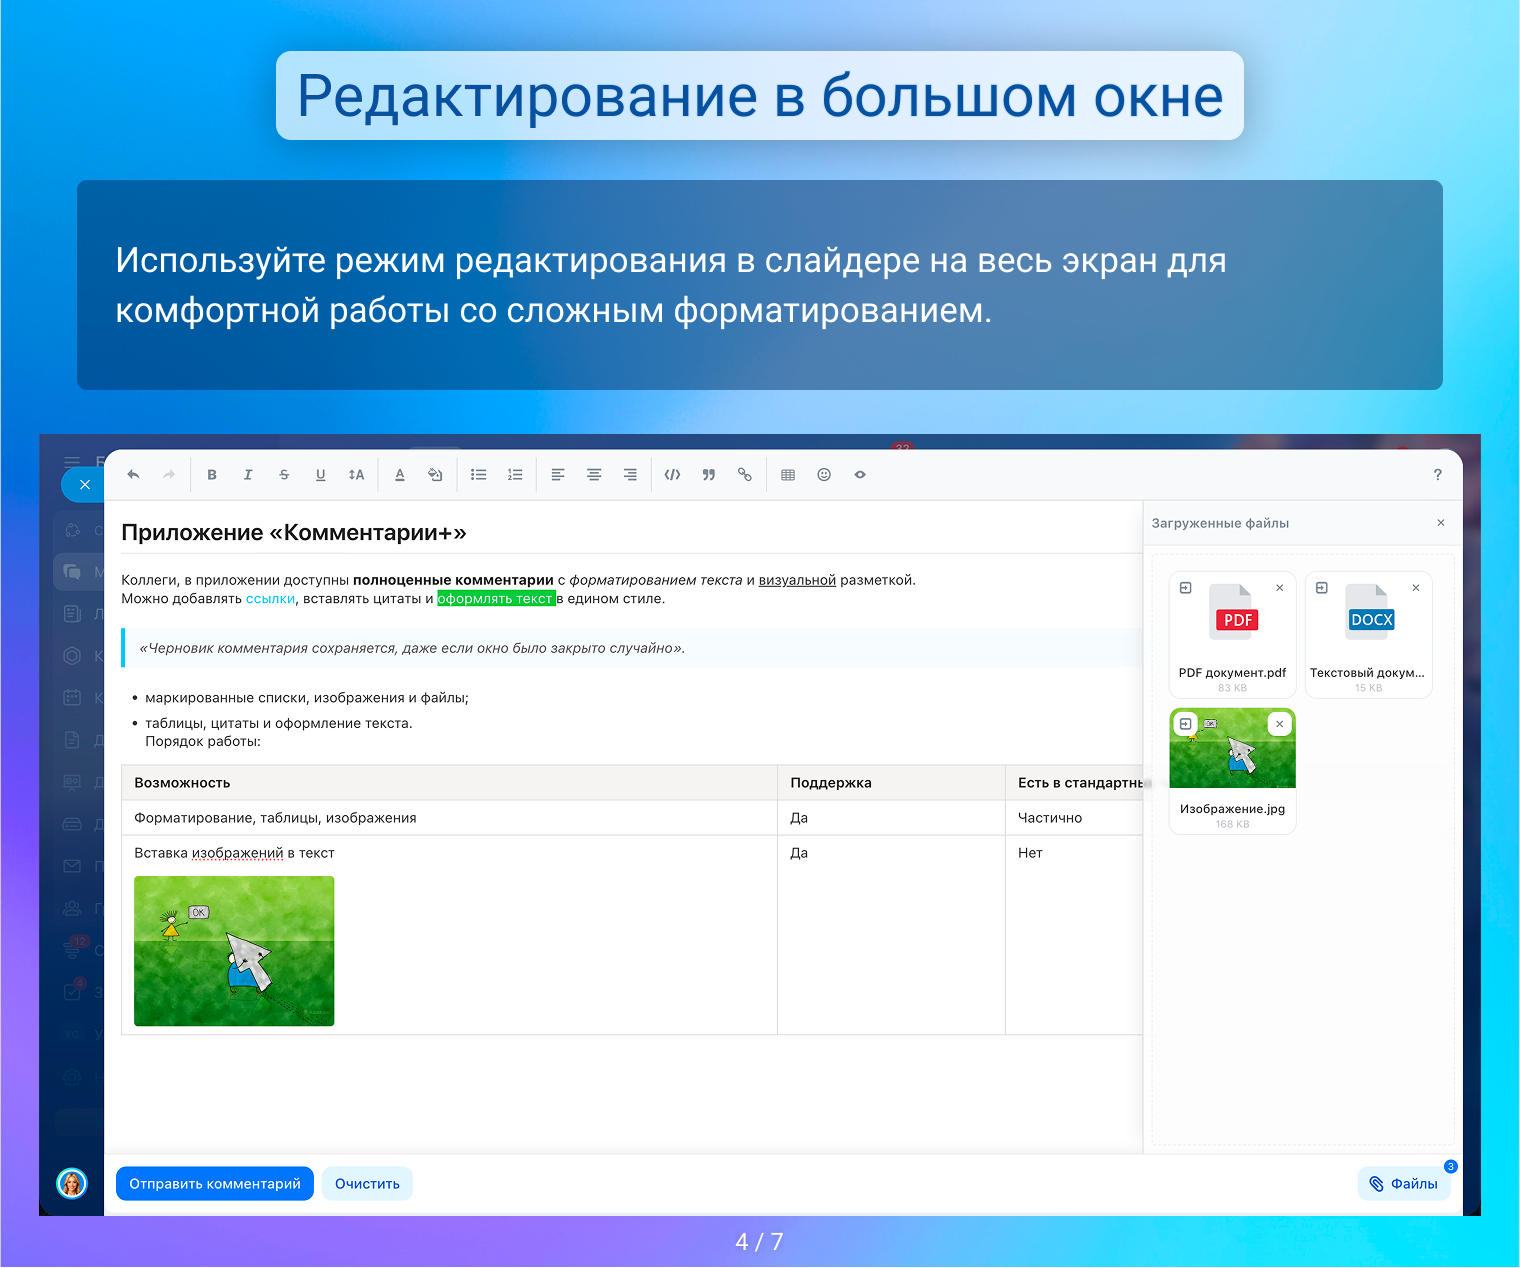Open the DOCX text document tile

pyautogui.click(x=1369, y=634)
